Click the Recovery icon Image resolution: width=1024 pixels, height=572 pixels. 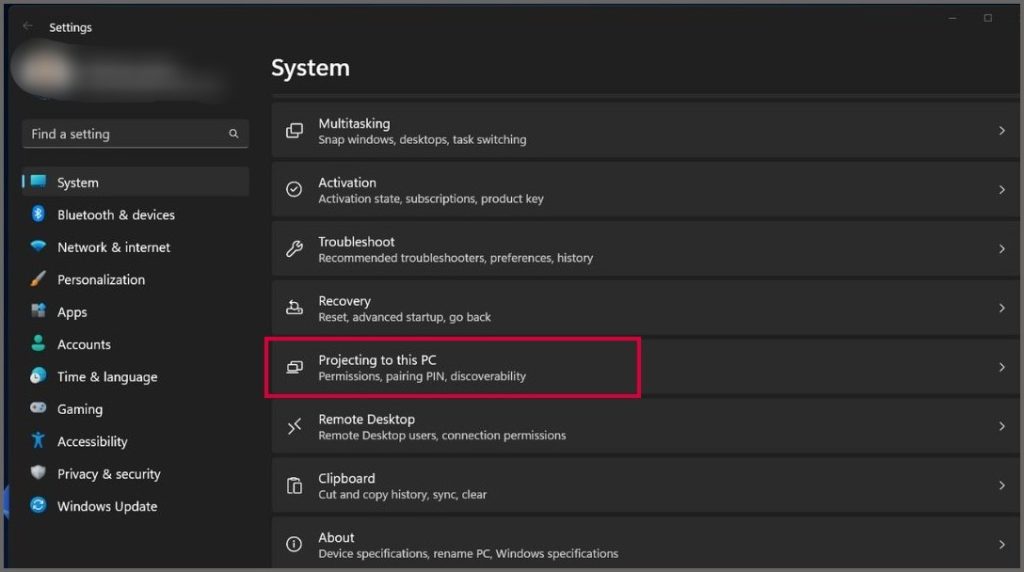(295, 308)
